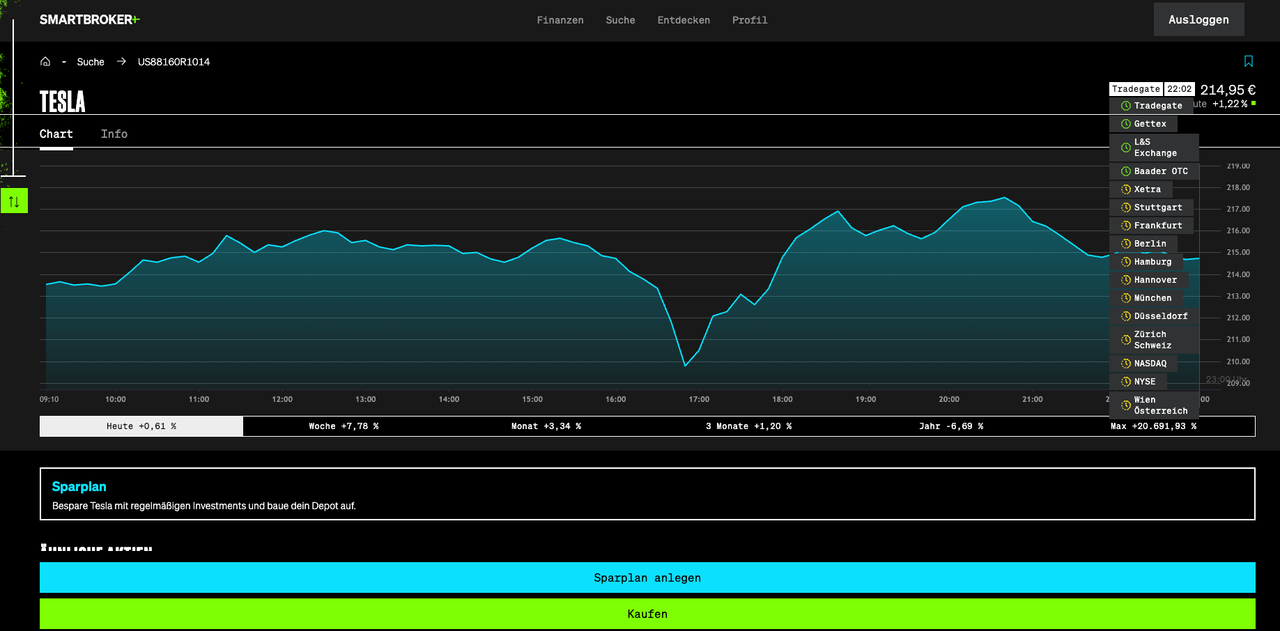
Task: Log out with the Ausloggen button
Action: 1199,19
